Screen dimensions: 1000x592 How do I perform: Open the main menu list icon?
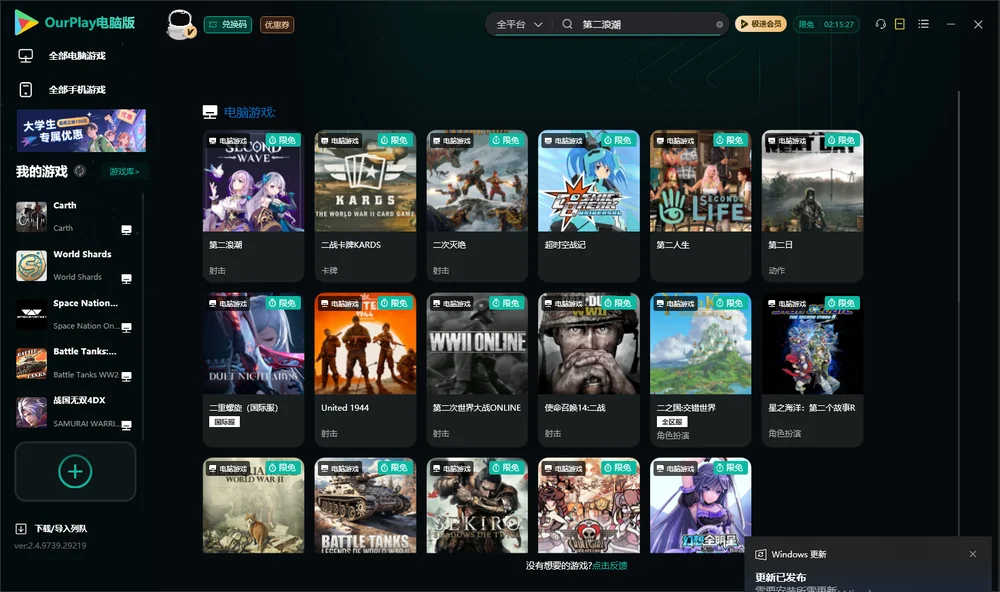click(923, 24)
